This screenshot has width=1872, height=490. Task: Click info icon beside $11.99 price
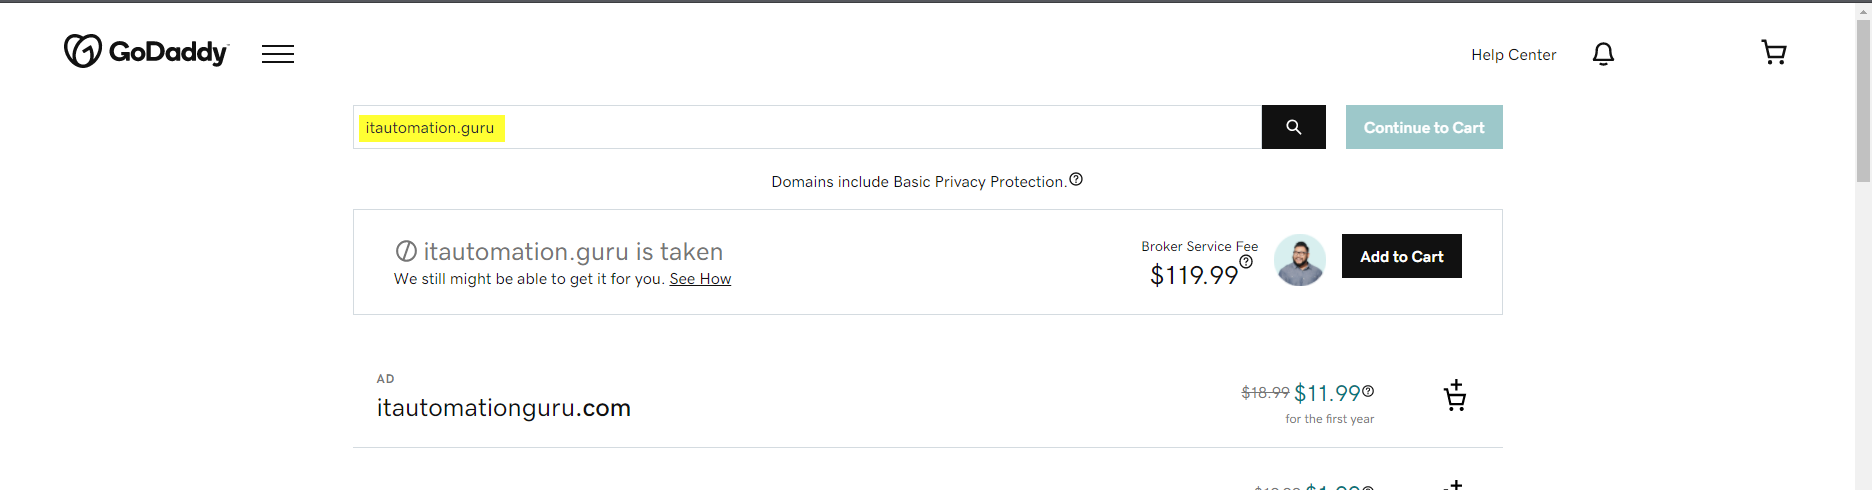(x=1368, y=391)
